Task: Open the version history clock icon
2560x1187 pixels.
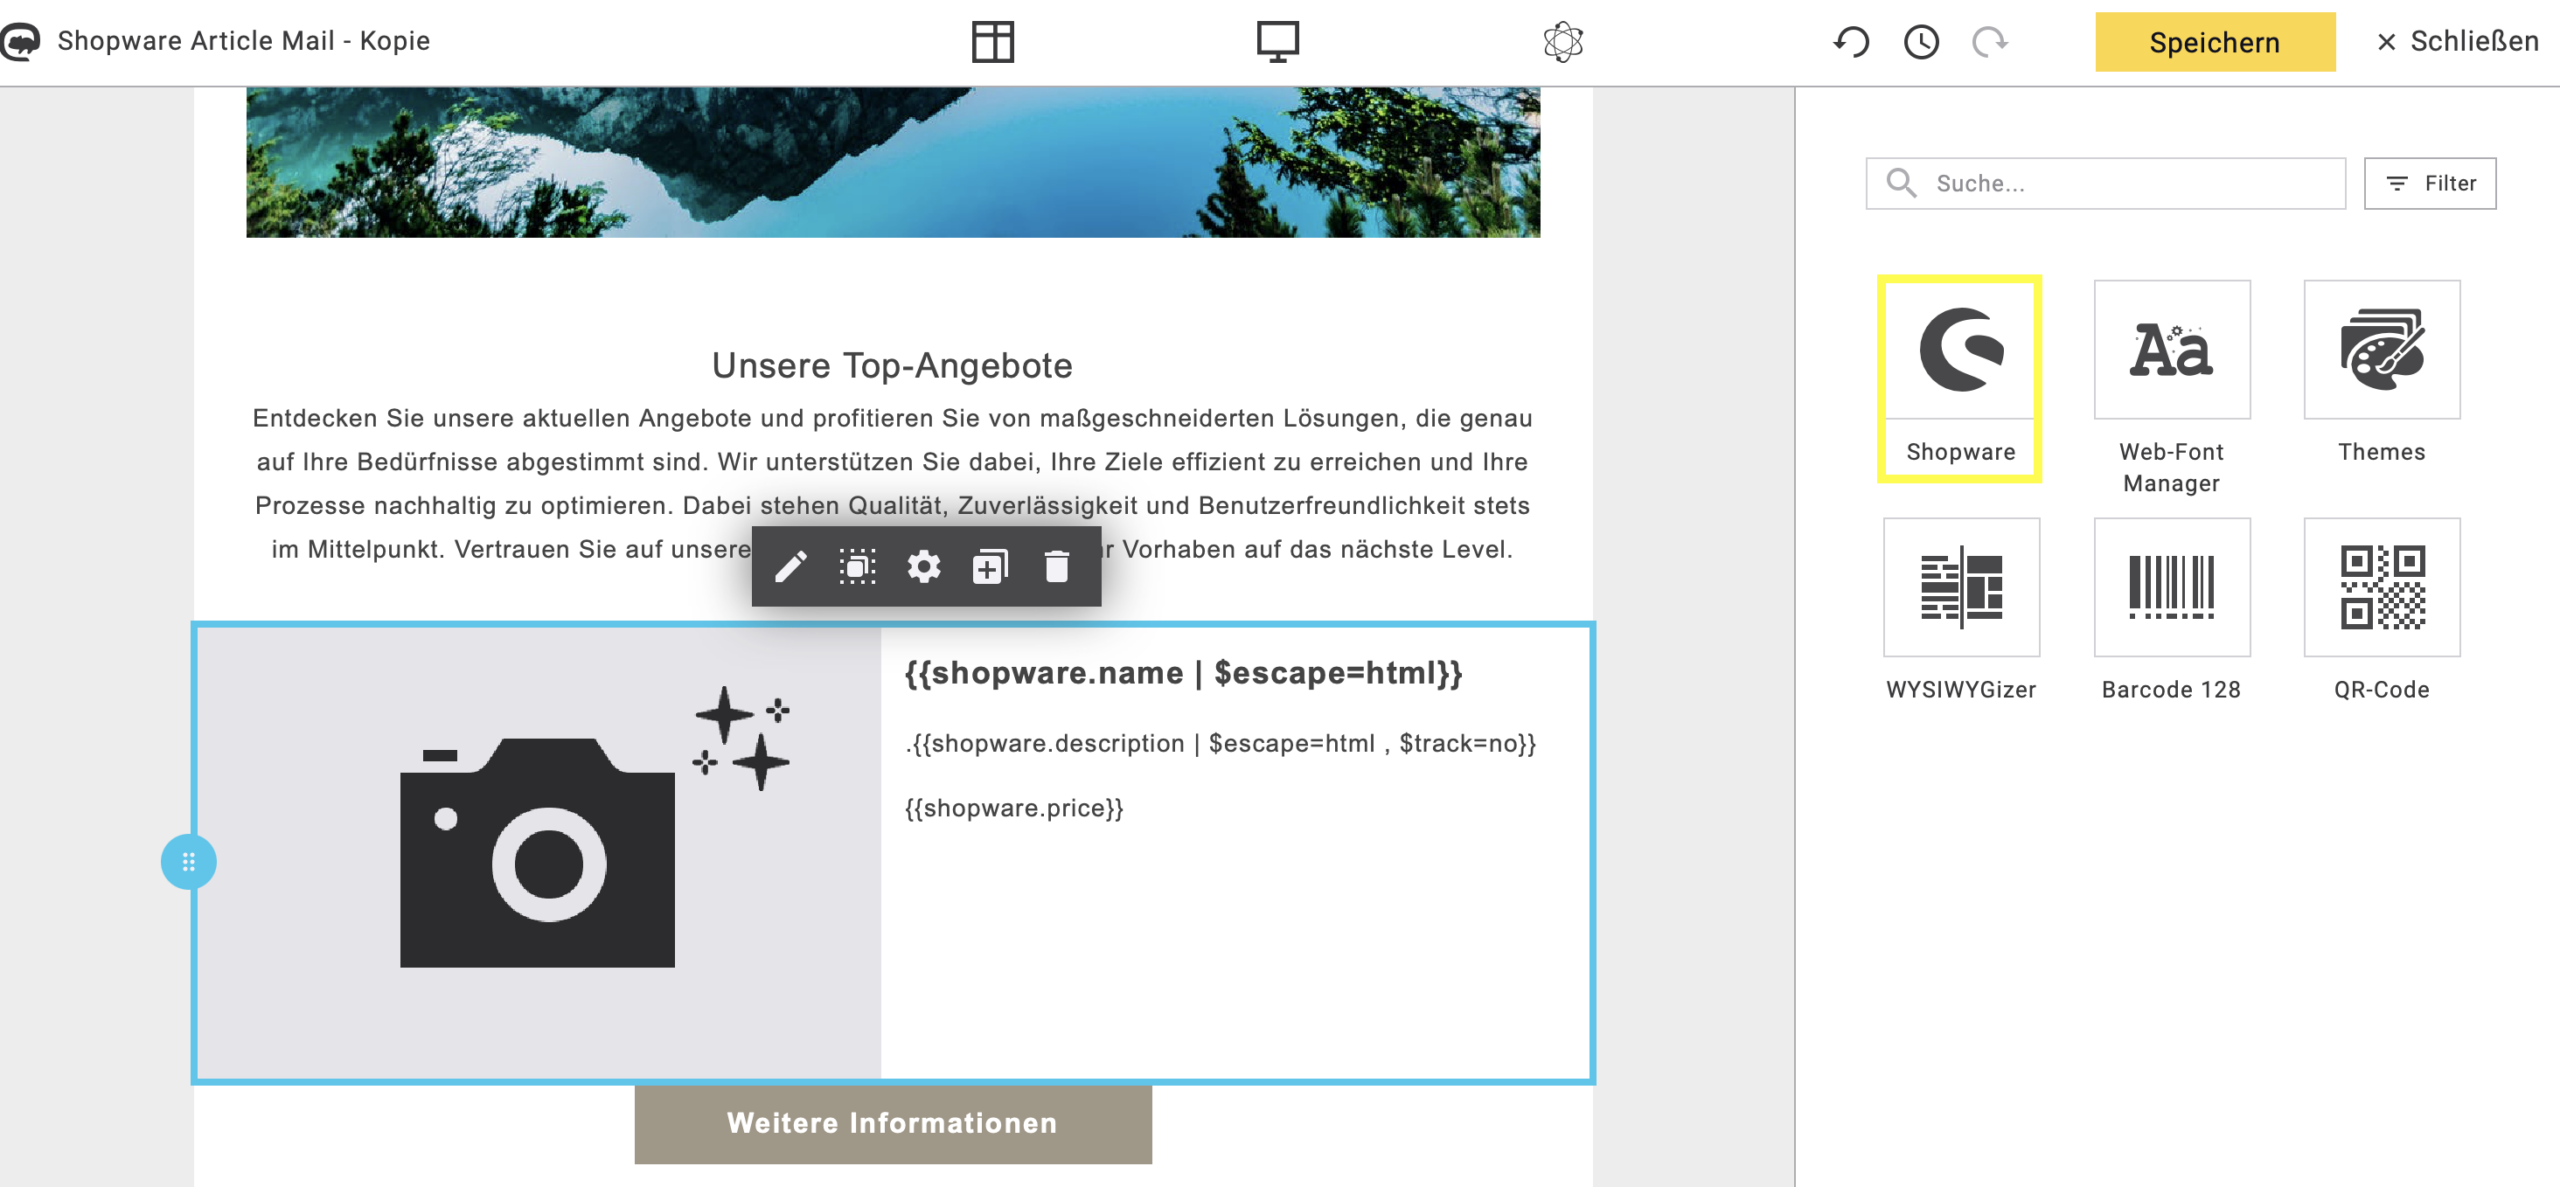Action: (1921, 42)
